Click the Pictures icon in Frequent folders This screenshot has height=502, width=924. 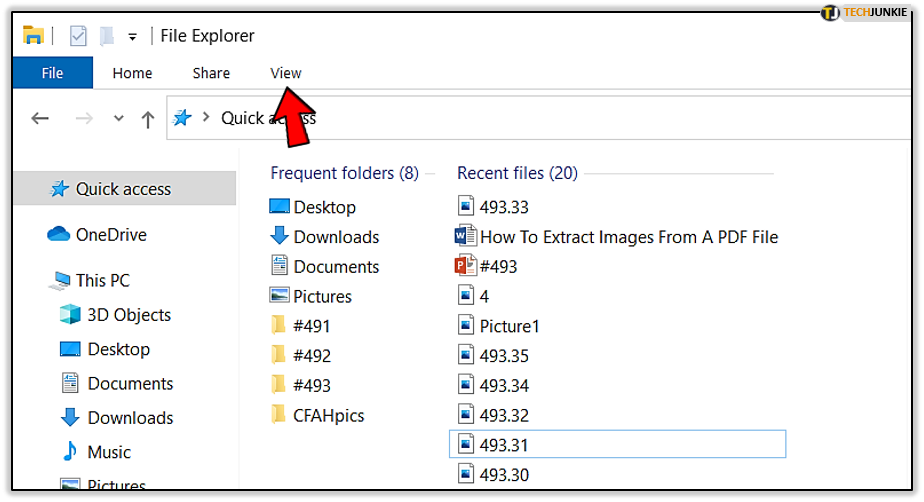279,295
